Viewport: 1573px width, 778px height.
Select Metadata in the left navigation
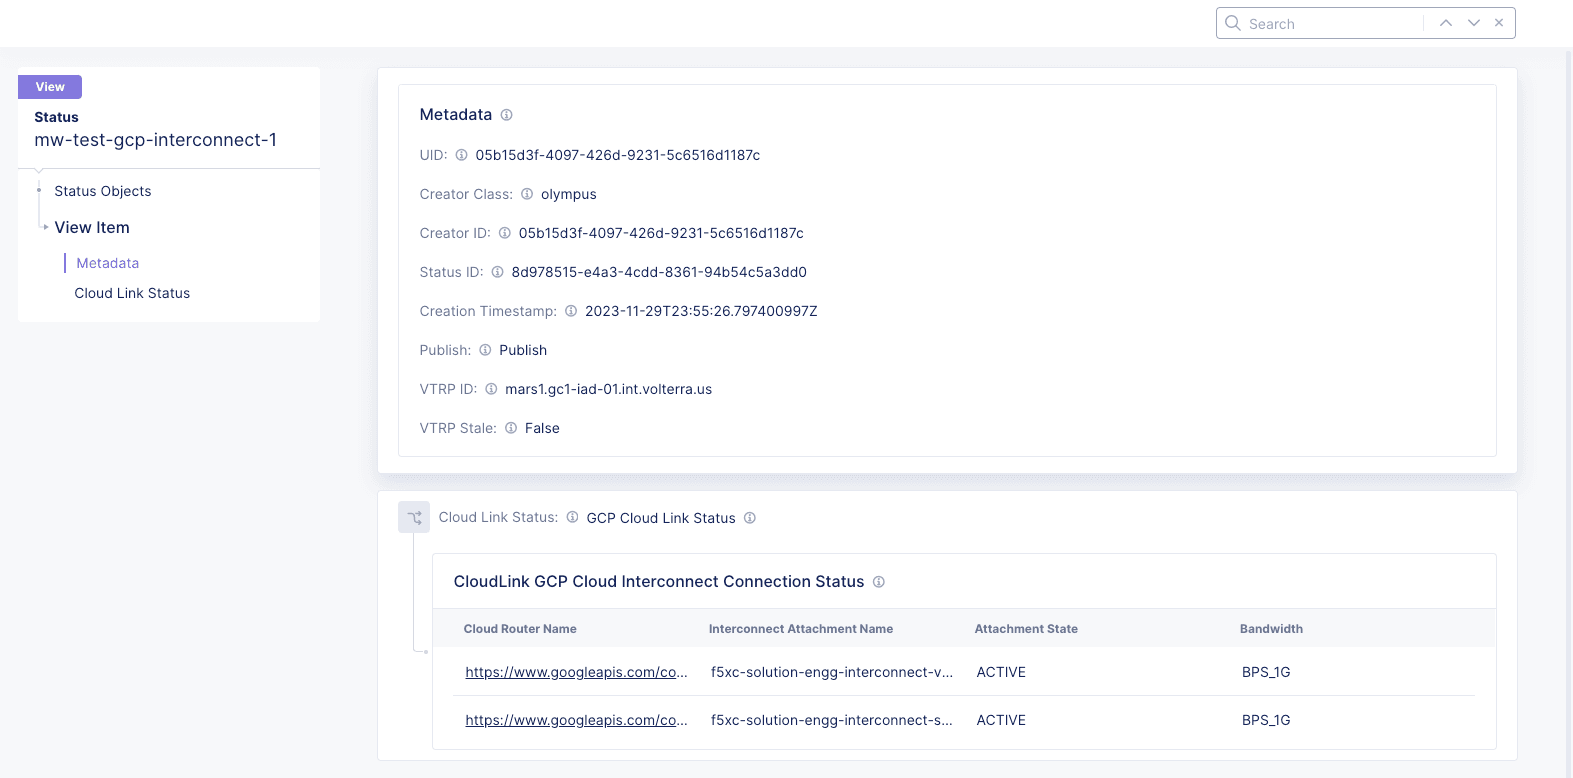click(108, 263)
